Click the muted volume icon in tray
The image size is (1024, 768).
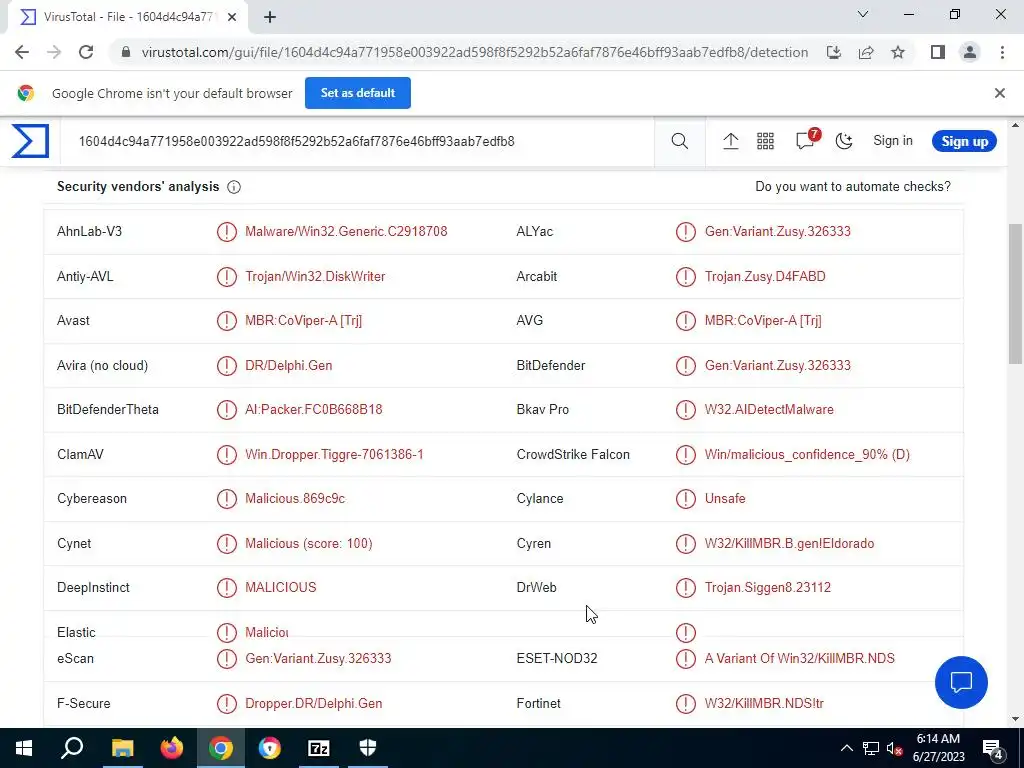coord(895,749)
